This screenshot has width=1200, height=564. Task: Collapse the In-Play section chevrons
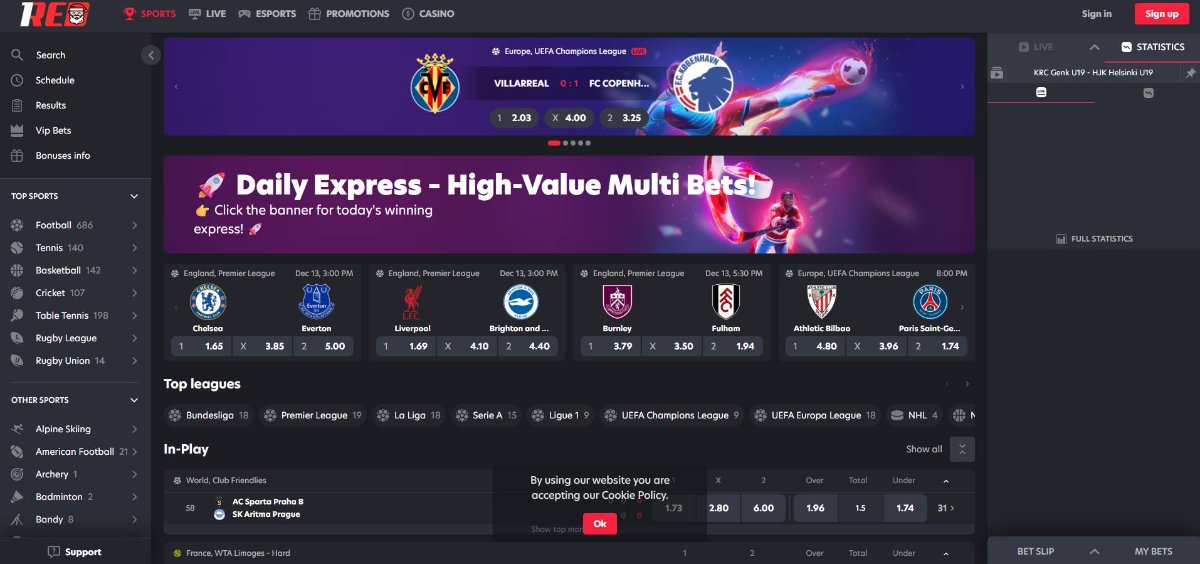pos(963,449)
